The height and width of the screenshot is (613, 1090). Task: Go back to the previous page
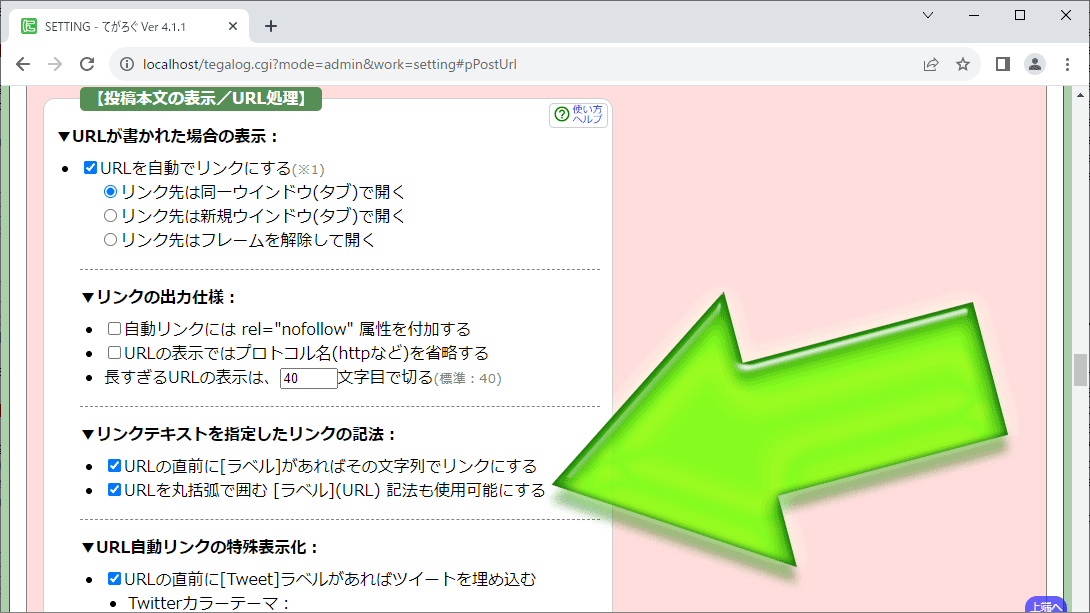click(23, 64)
